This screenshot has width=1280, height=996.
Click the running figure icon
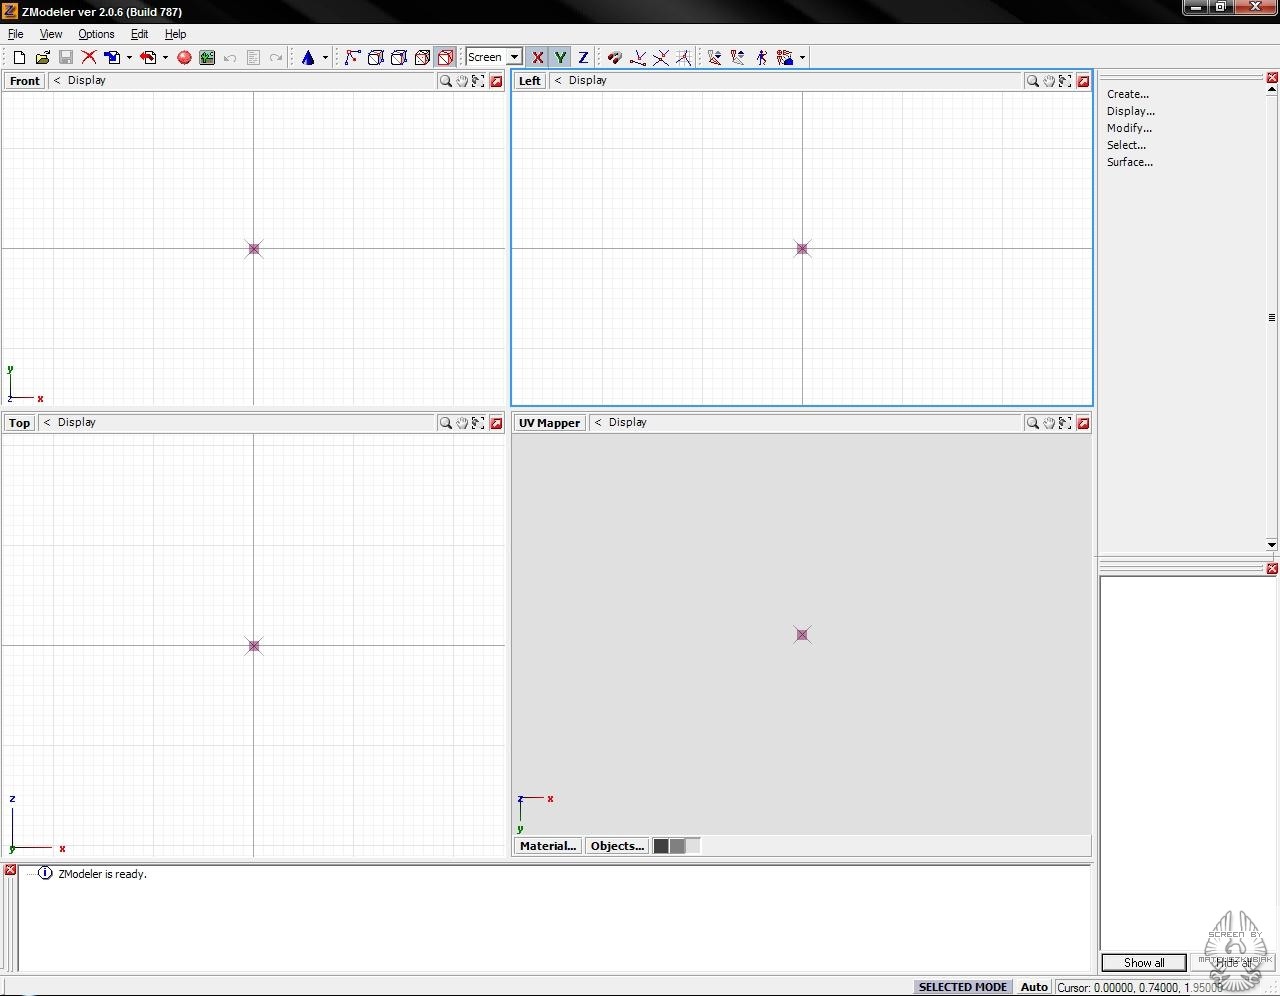point(761,57)
